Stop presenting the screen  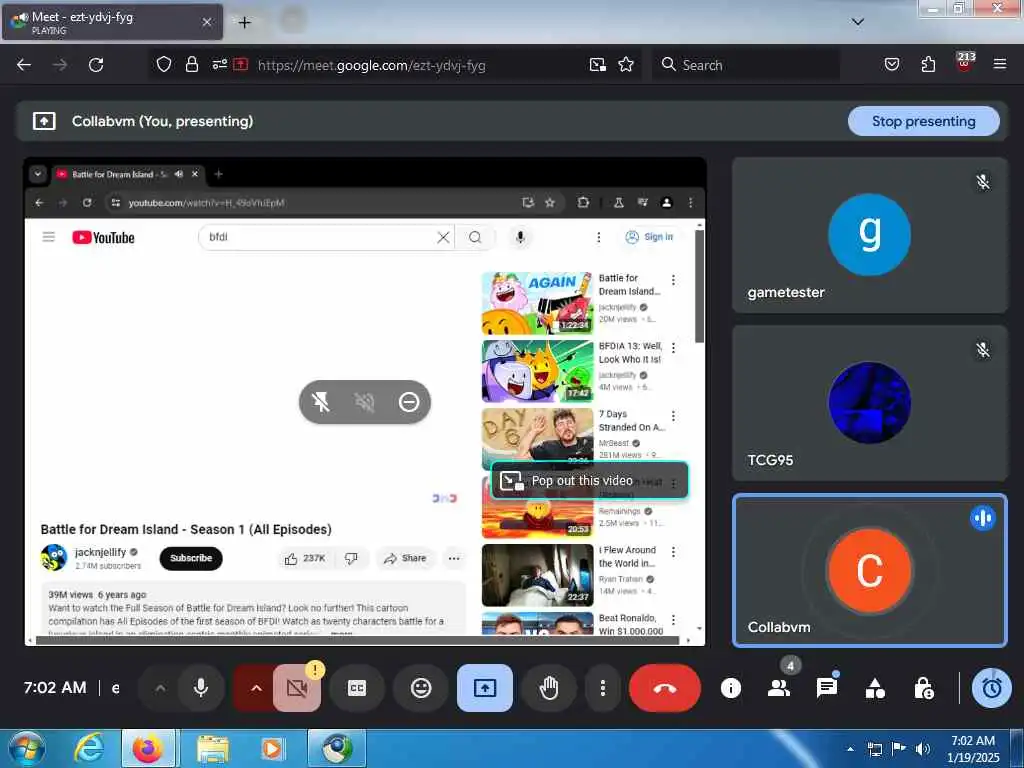click(x=923, y=121)
